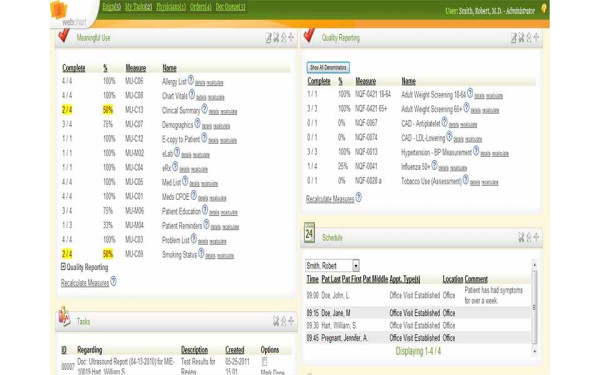Click Recalculate Measures under Meaningful Use
The image size is (600, 375).
point(85,283)
